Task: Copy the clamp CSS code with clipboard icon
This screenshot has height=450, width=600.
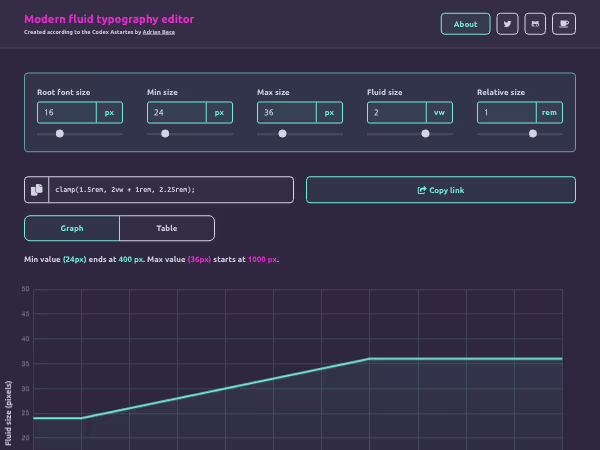Action: 37,190
